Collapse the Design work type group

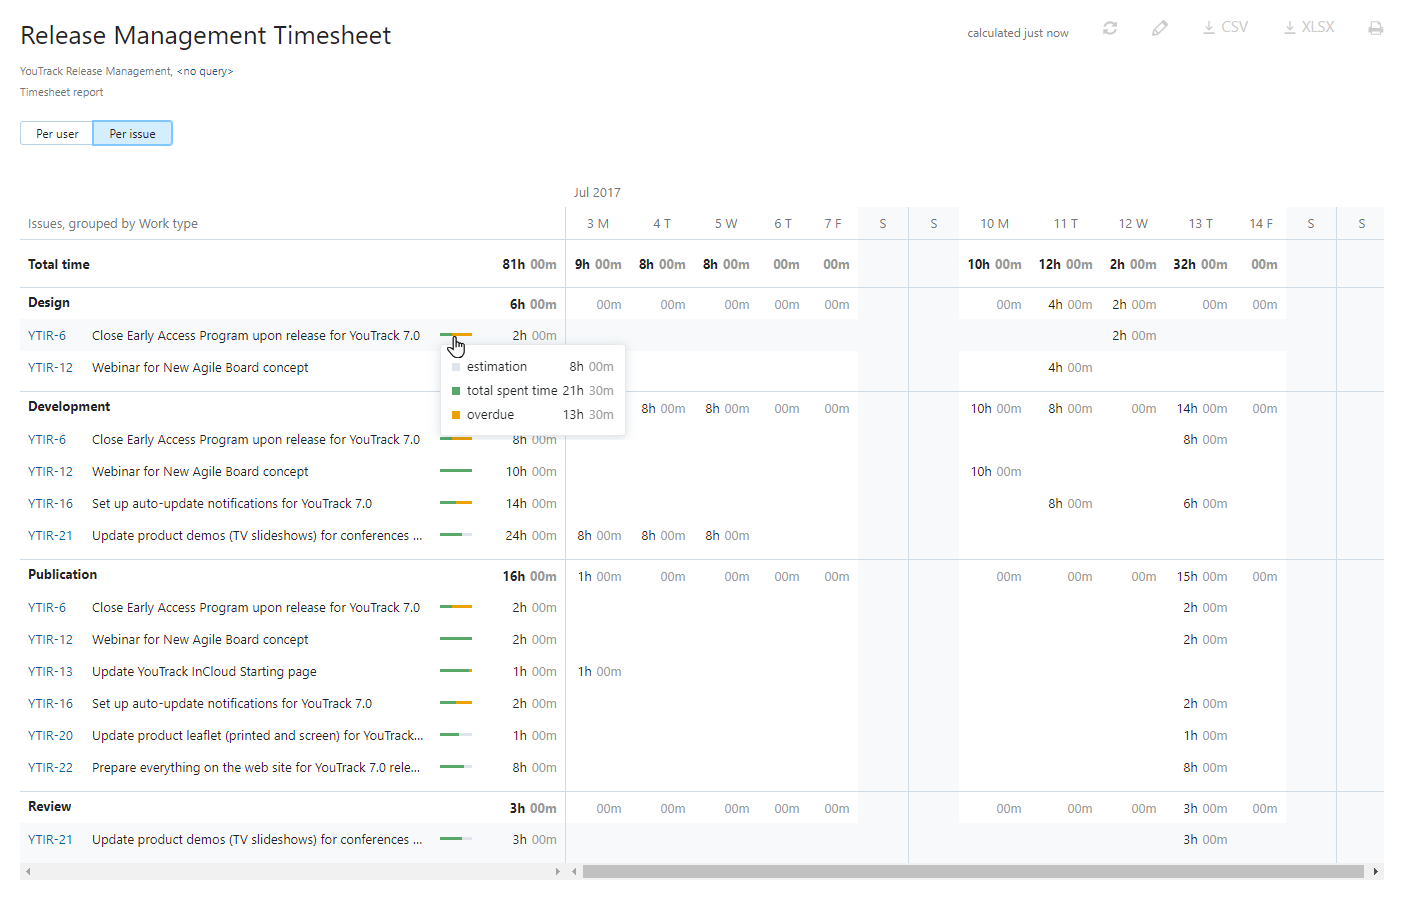pos(48,302)
